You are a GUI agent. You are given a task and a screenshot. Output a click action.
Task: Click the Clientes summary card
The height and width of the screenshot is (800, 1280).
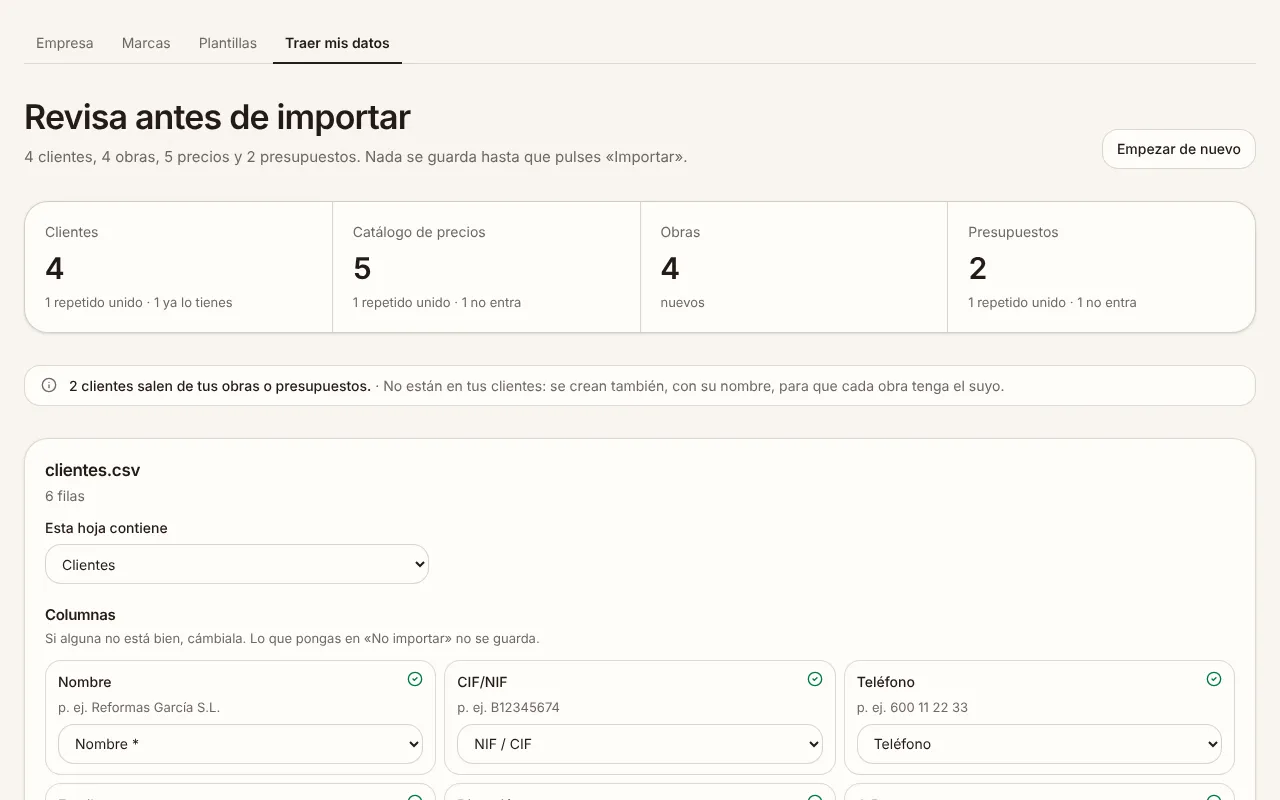pos(178,267)
